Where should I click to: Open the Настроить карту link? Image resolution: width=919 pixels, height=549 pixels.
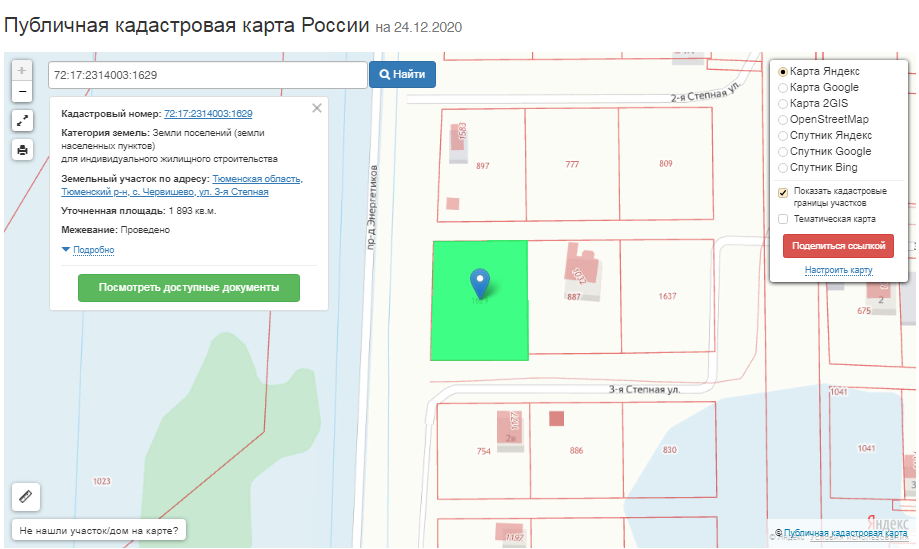click(x=839, y=270)
